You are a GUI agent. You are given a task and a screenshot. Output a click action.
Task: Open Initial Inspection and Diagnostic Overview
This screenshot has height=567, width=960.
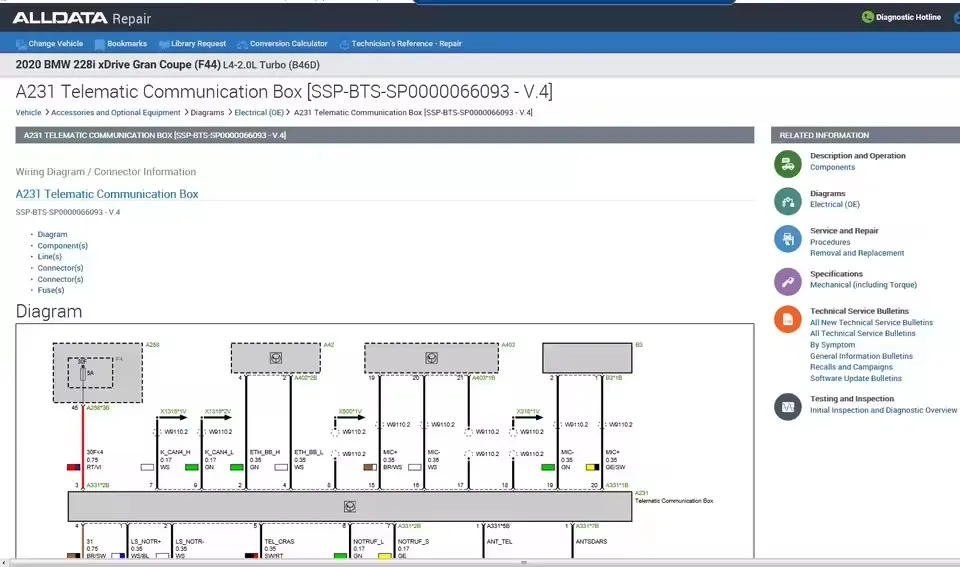tap(883, 410)
